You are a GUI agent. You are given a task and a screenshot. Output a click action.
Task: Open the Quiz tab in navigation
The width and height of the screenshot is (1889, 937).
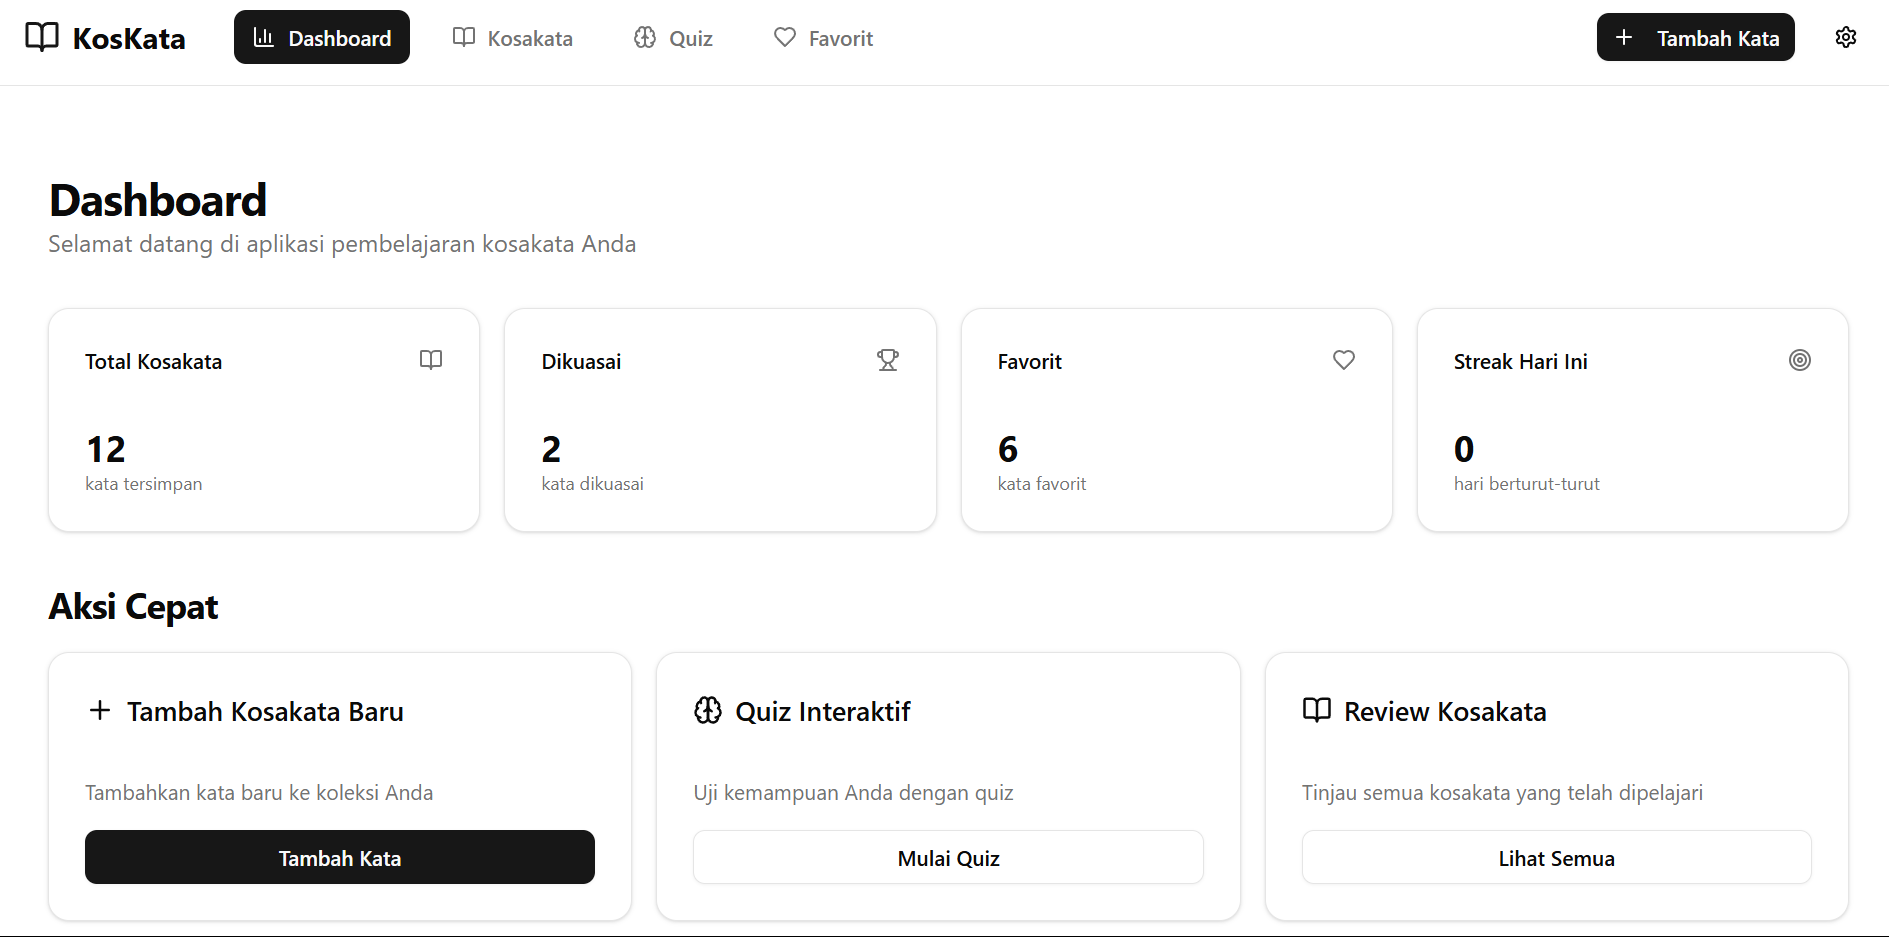point(673,38)
